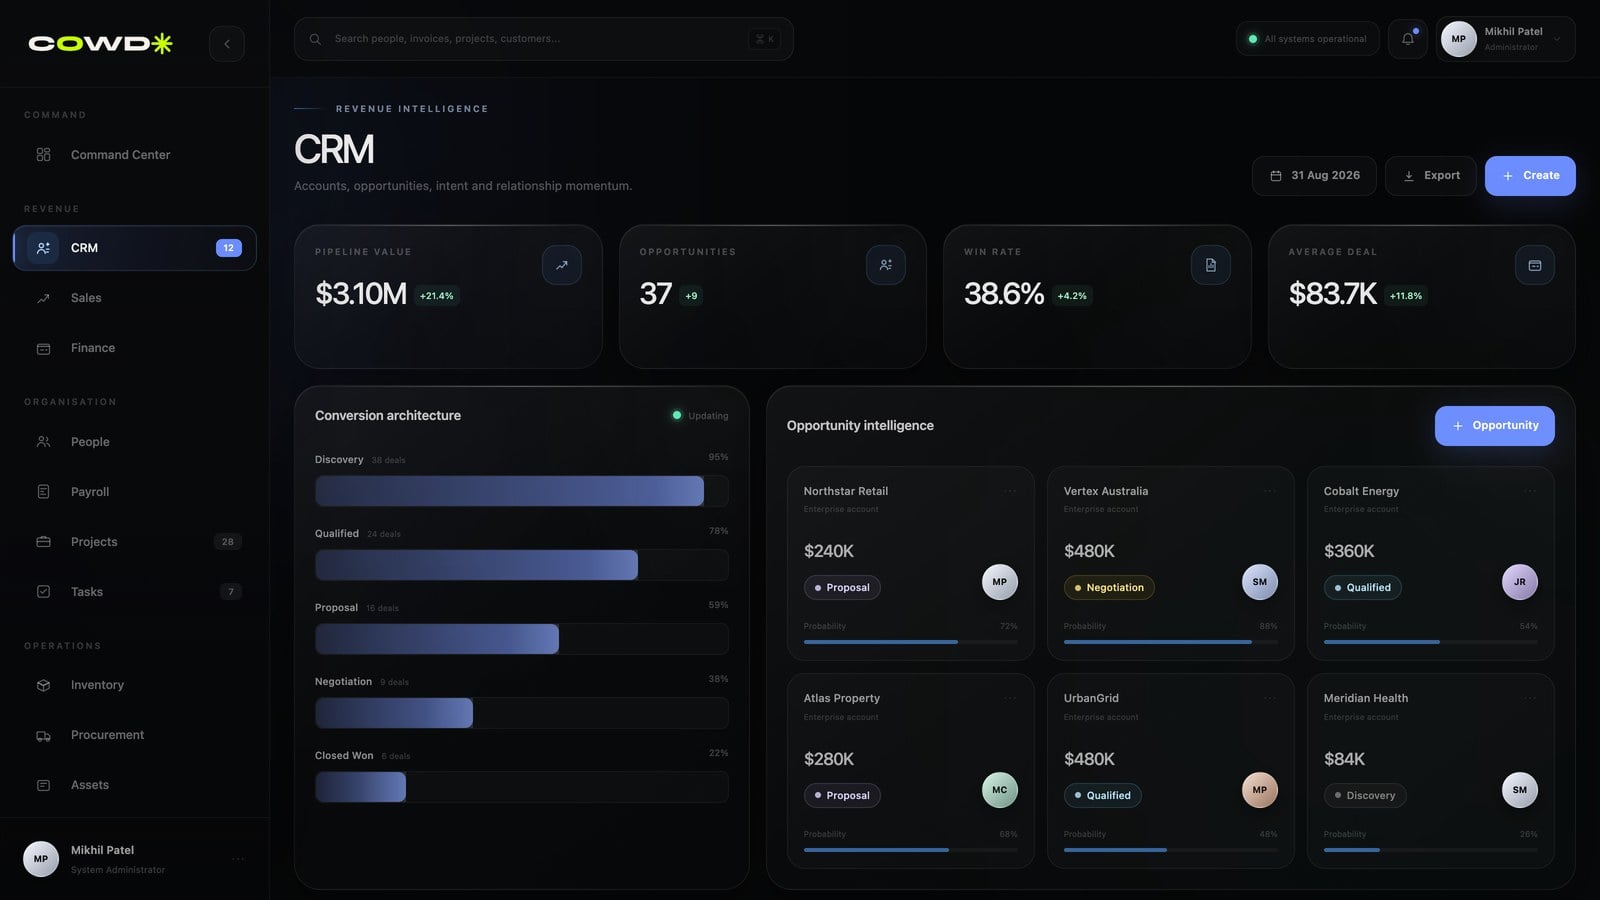Click the search magnifier icon

[x=315, y=39]
